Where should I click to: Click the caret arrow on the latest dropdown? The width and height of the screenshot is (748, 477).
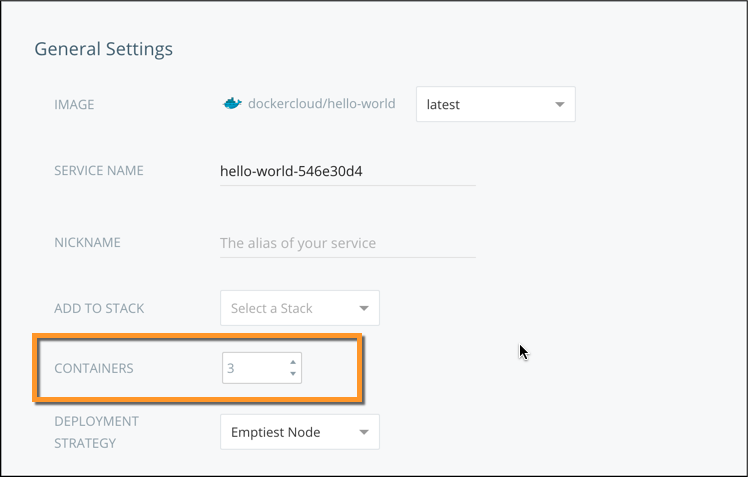click(x=559, y=104)
